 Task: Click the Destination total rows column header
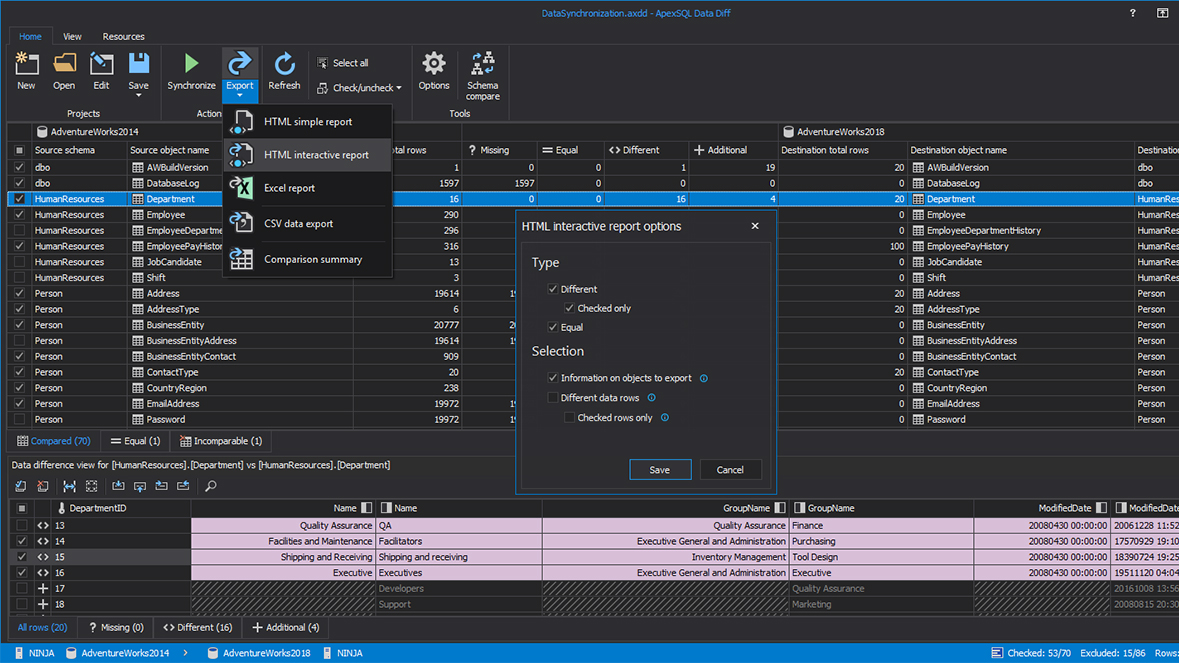click(842, 150)
